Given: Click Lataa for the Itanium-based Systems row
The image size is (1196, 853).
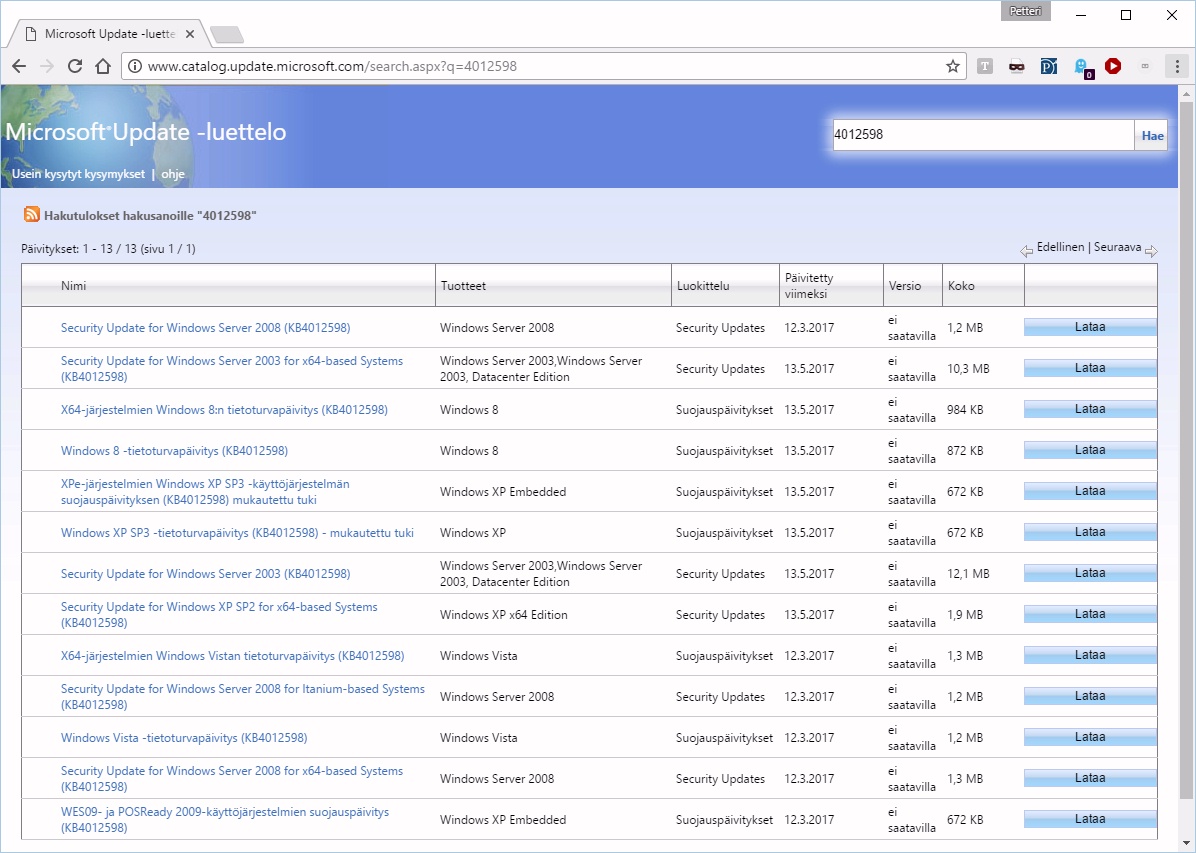Looking at the screenshot, I should click(x=1090, y=696).
